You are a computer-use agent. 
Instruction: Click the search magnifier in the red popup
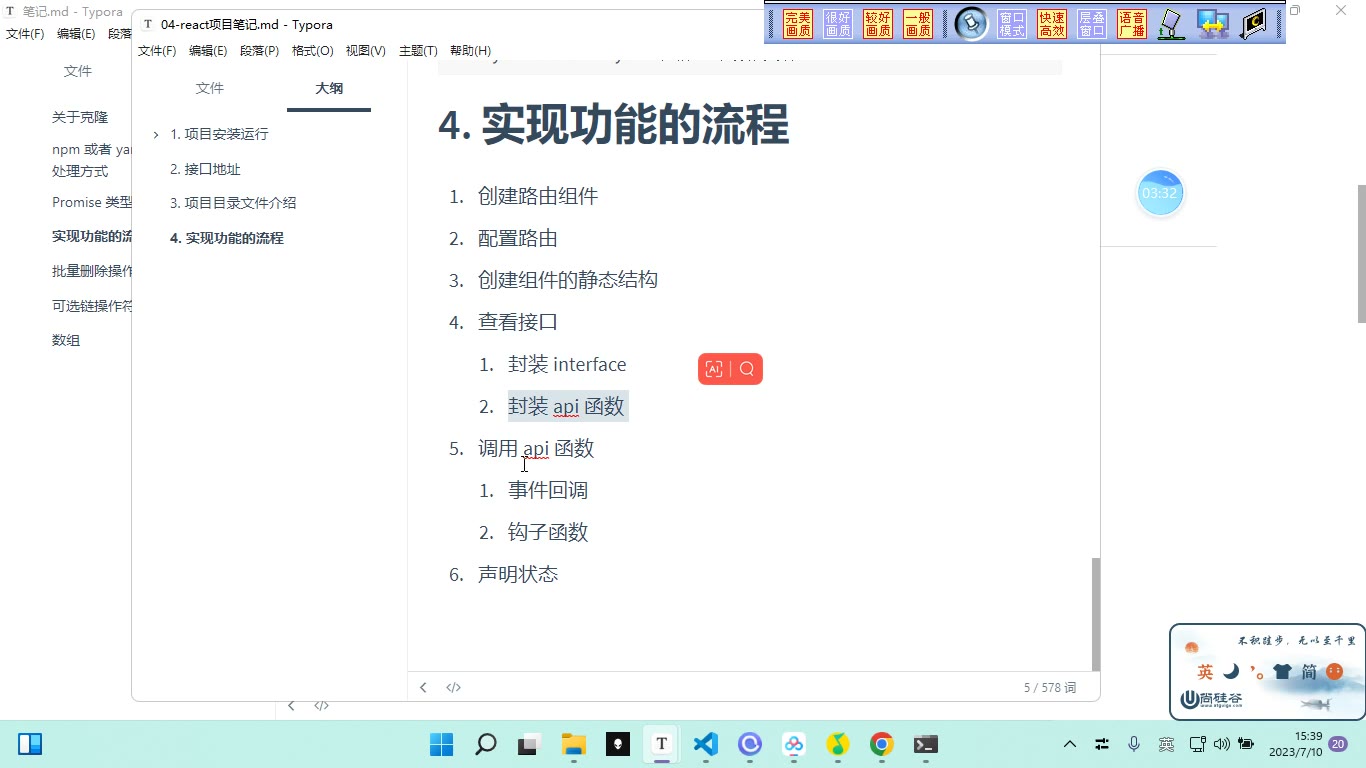[x=747, y=369]
